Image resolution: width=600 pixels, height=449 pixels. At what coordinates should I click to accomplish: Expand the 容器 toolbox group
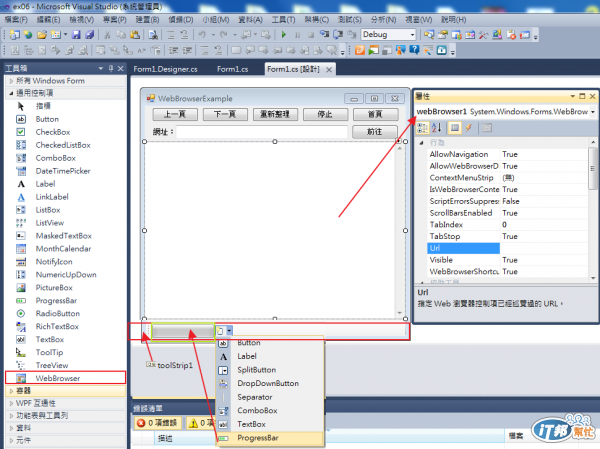11,391
